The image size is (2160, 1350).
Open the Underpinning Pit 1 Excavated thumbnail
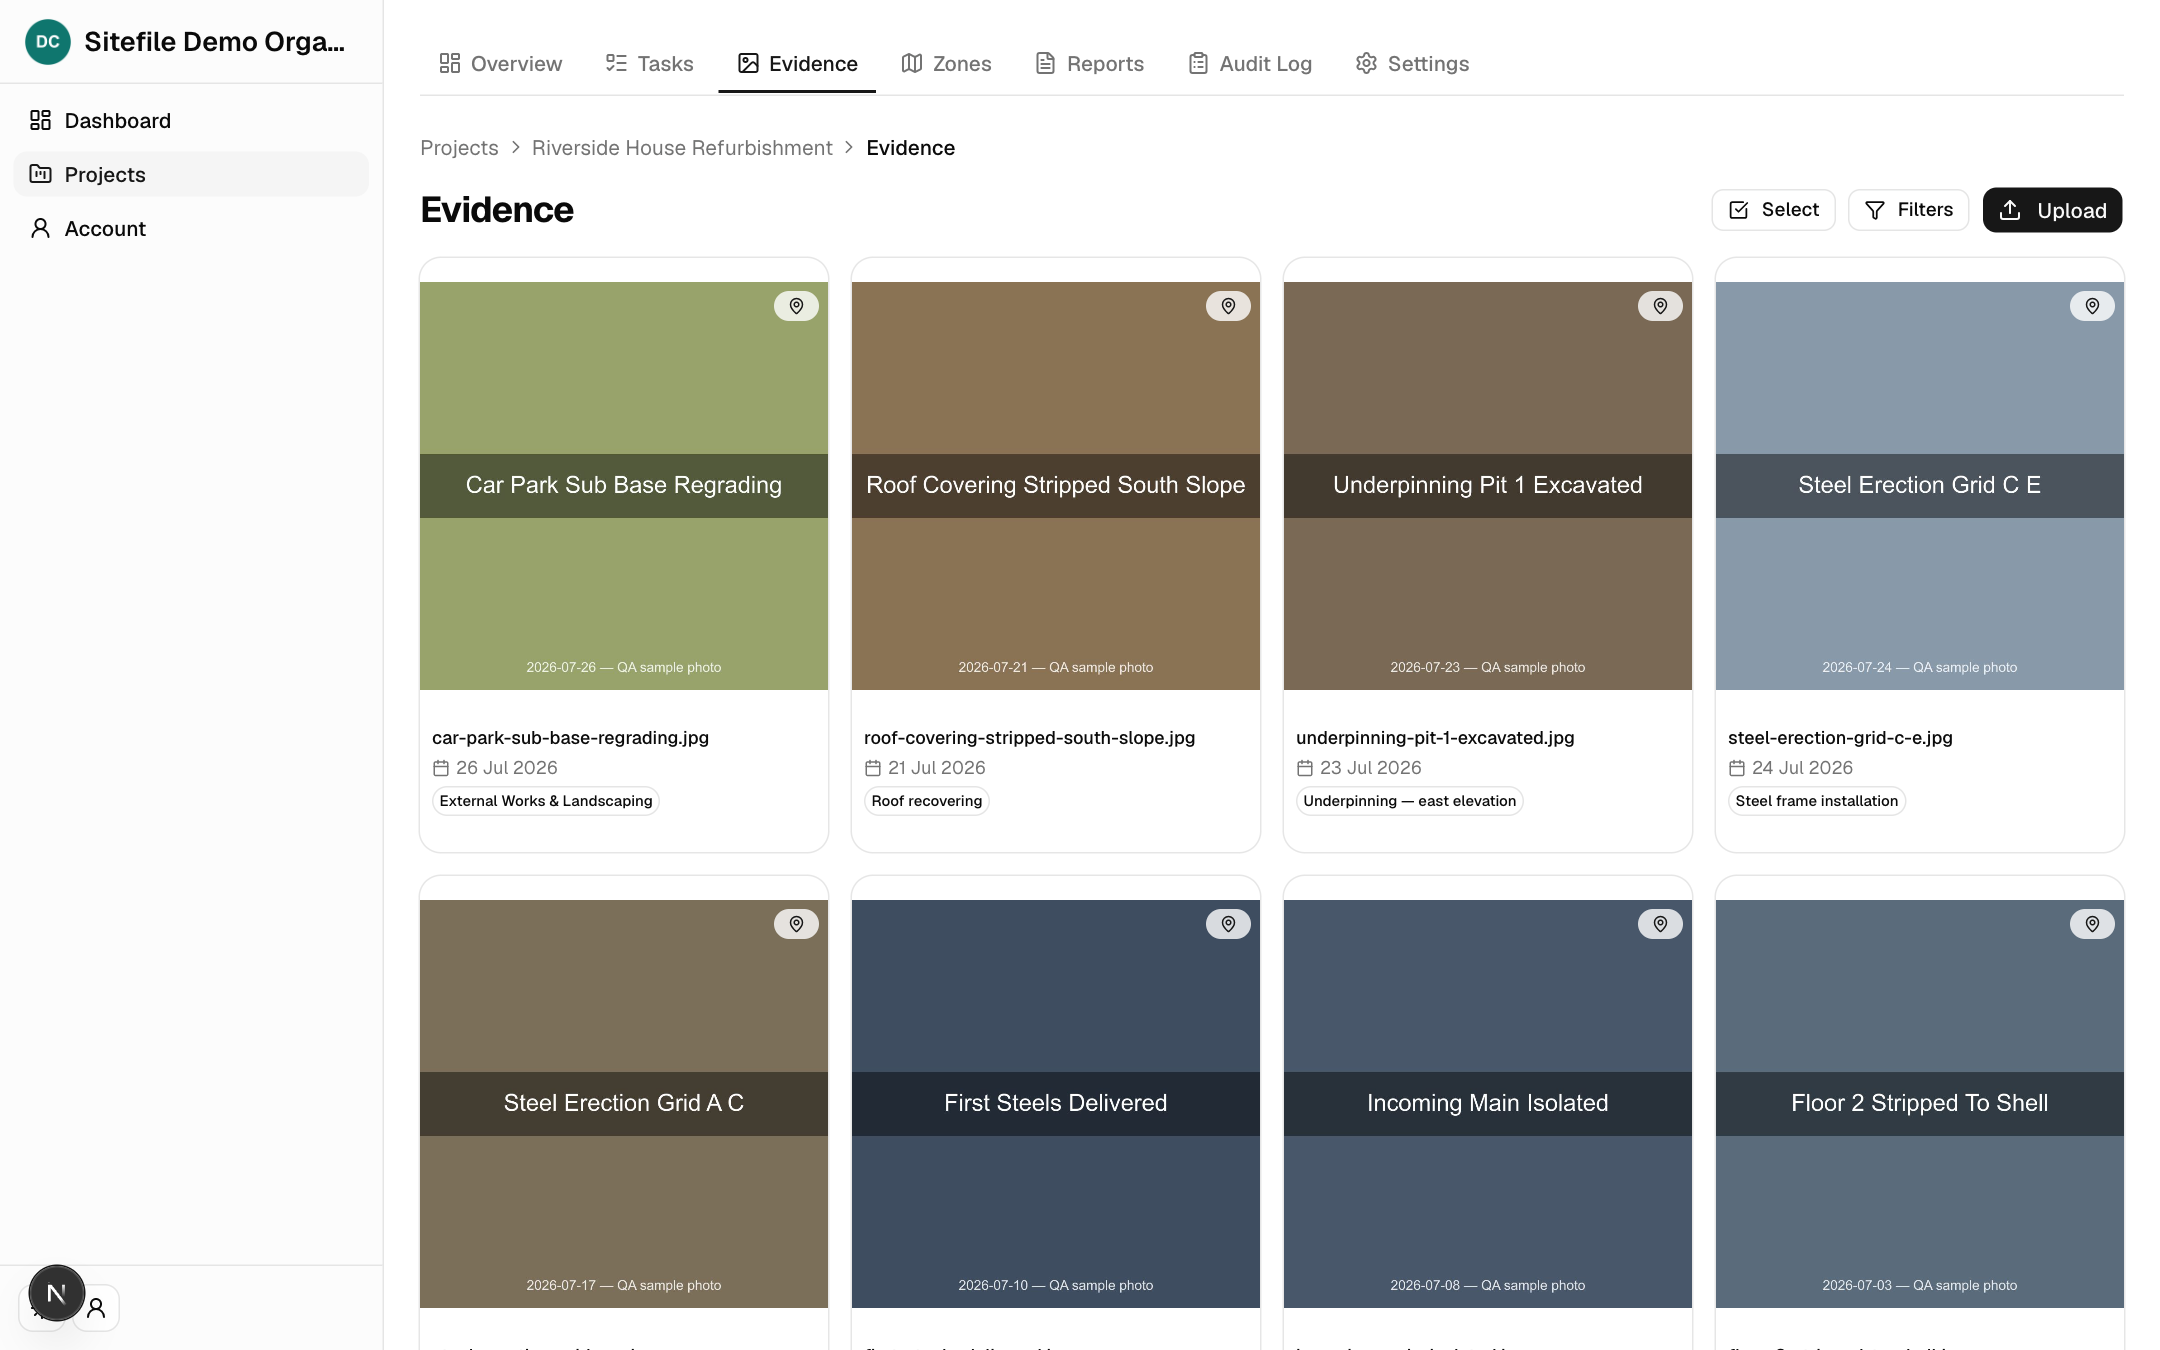(x=1488, y=486)
